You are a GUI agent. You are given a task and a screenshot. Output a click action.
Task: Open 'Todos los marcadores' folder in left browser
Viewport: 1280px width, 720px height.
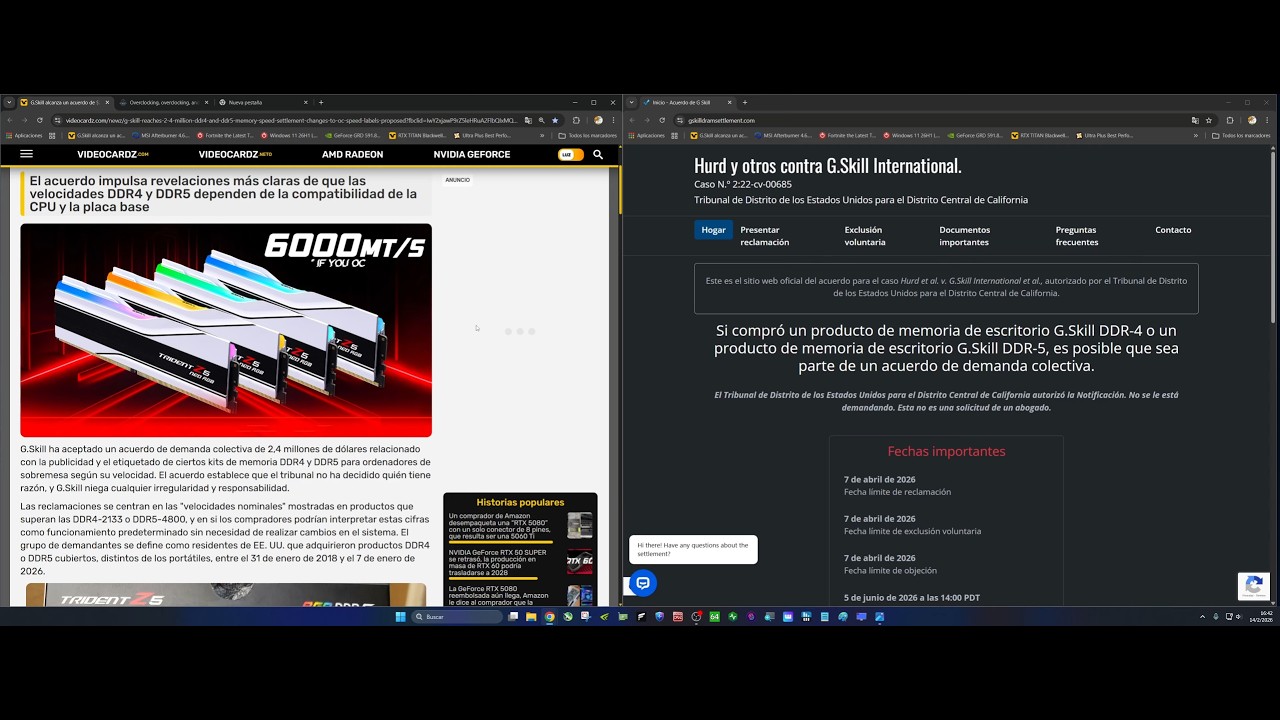pyautogui.click(x=588, y=135)
